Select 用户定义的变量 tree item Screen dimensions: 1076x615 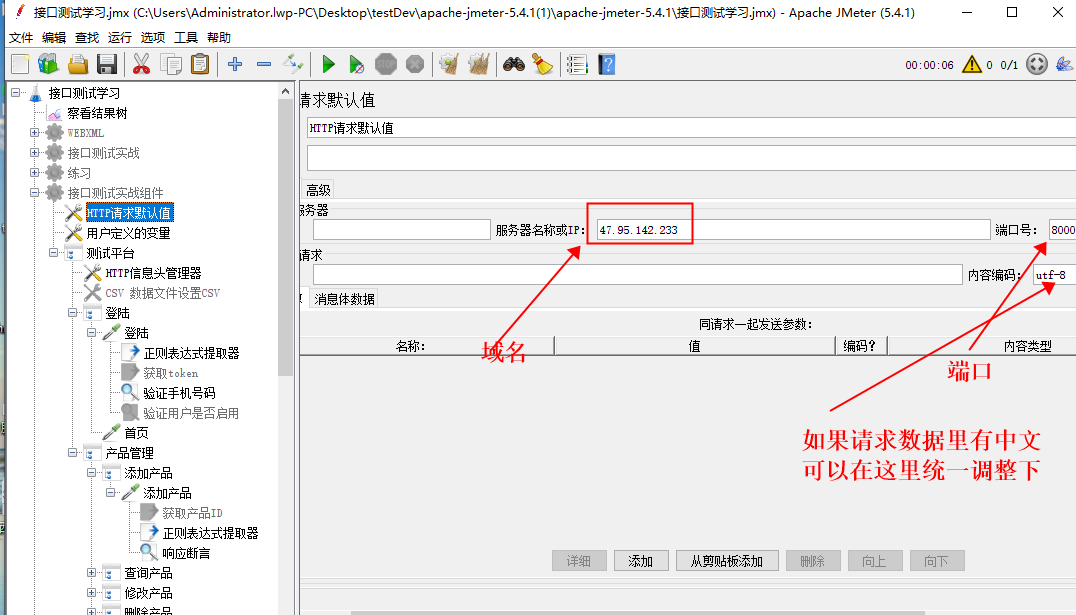point(128,233)
